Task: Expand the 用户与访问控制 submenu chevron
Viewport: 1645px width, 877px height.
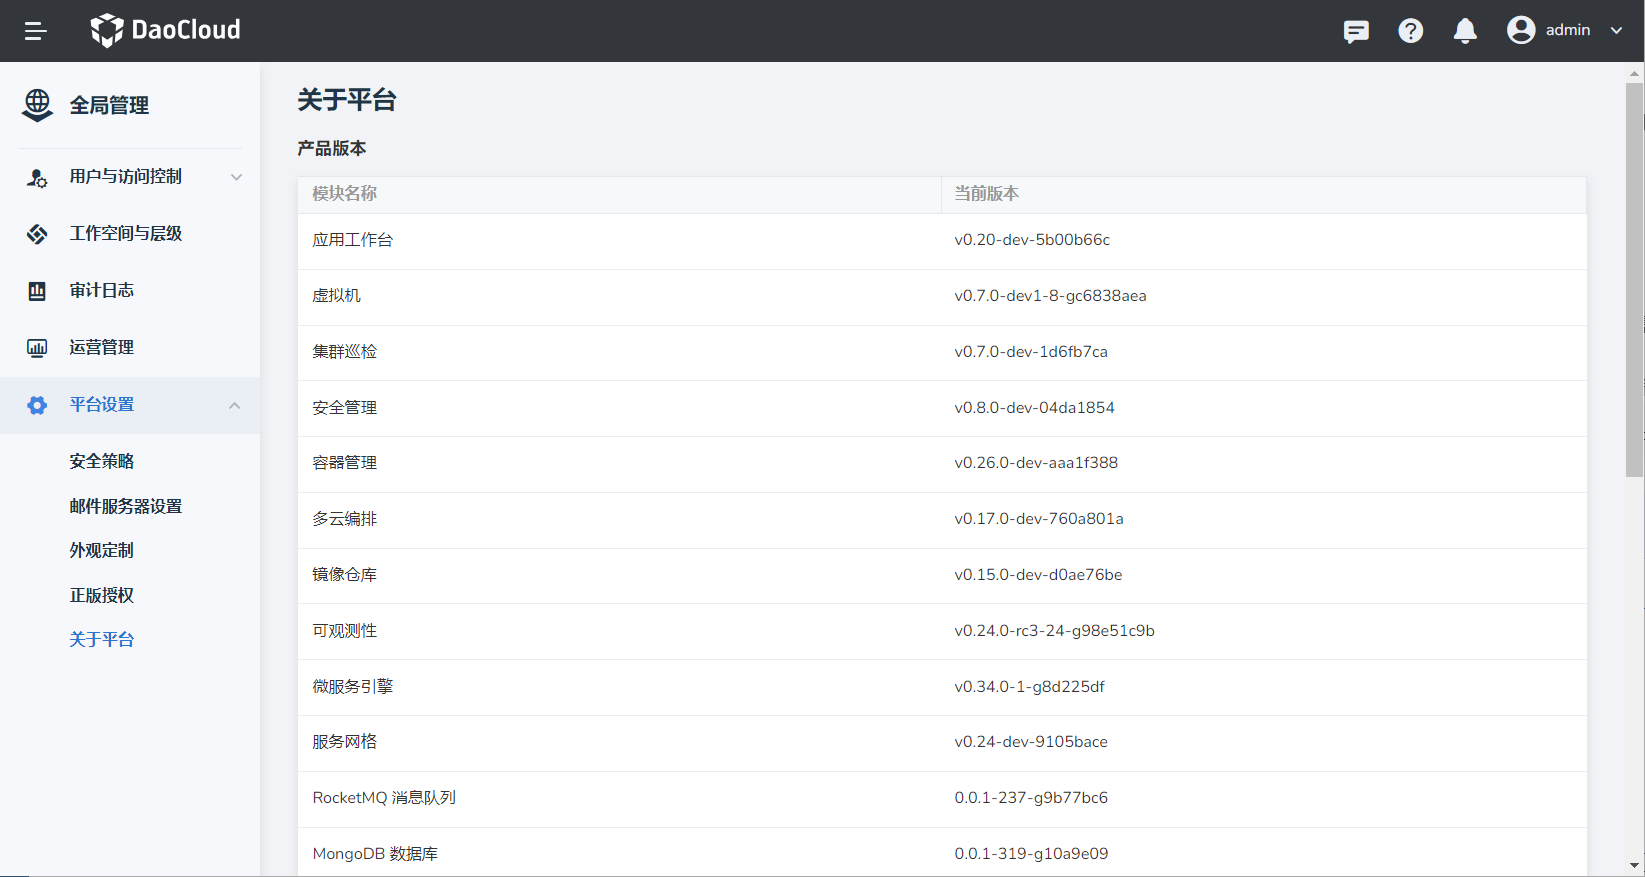Action: (236, 177)
